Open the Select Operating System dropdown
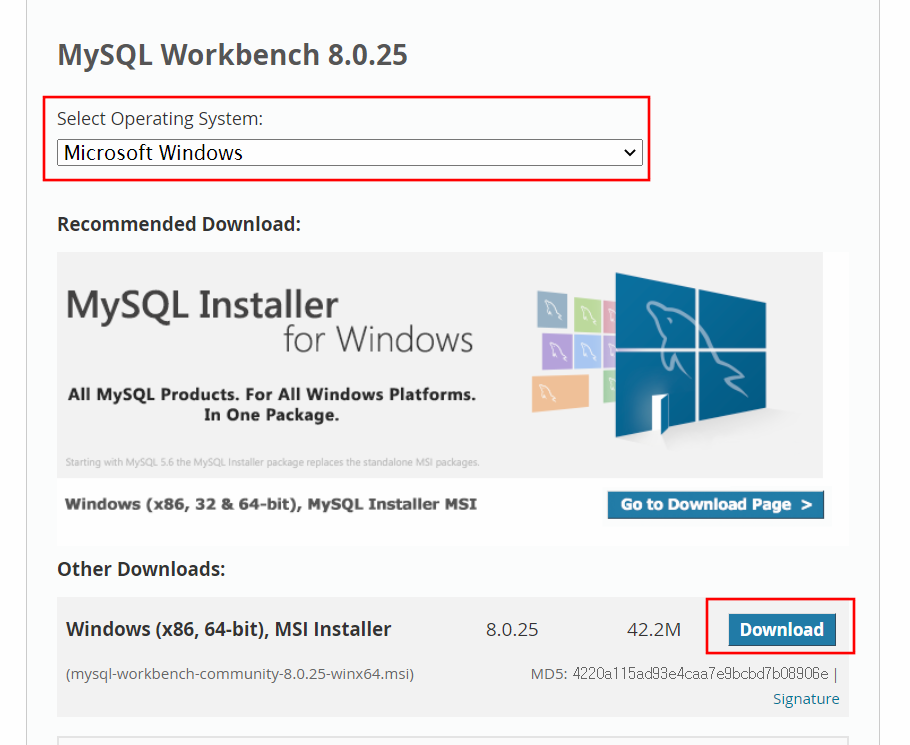 pyautogui.click(x=349, y=153)
